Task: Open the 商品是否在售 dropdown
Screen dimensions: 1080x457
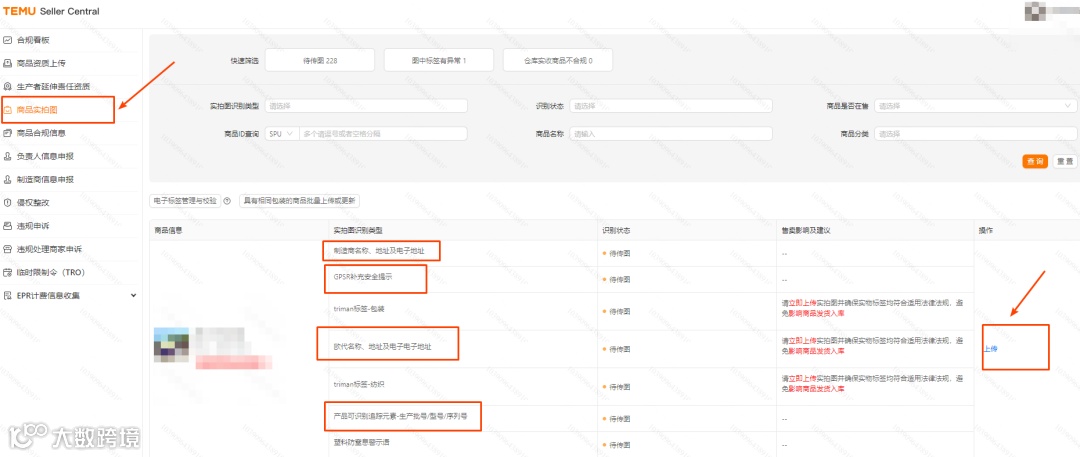Action: coord(975,106)
